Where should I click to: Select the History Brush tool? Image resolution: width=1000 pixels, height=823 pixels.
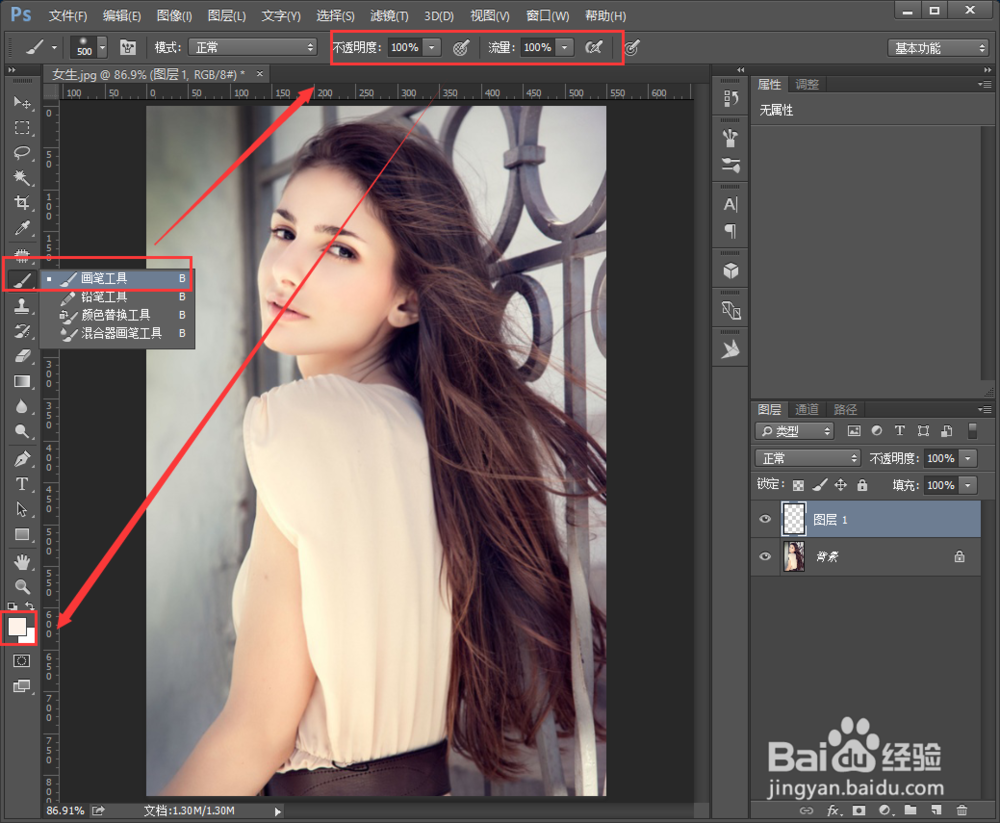coord(22,330)
